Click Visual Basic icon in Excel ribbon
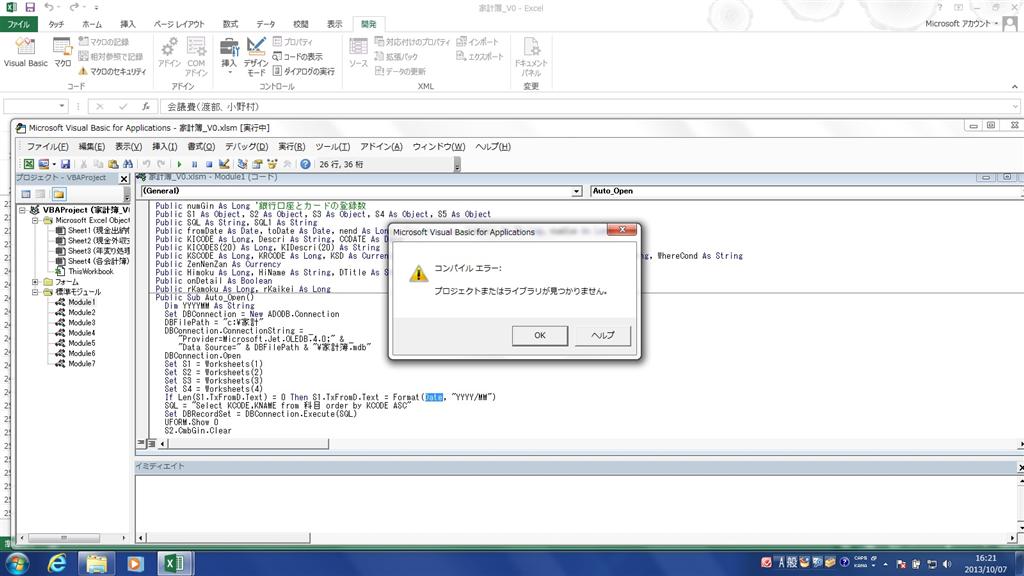The width and height of the screenshot is (1024, 576). [25, 52]
